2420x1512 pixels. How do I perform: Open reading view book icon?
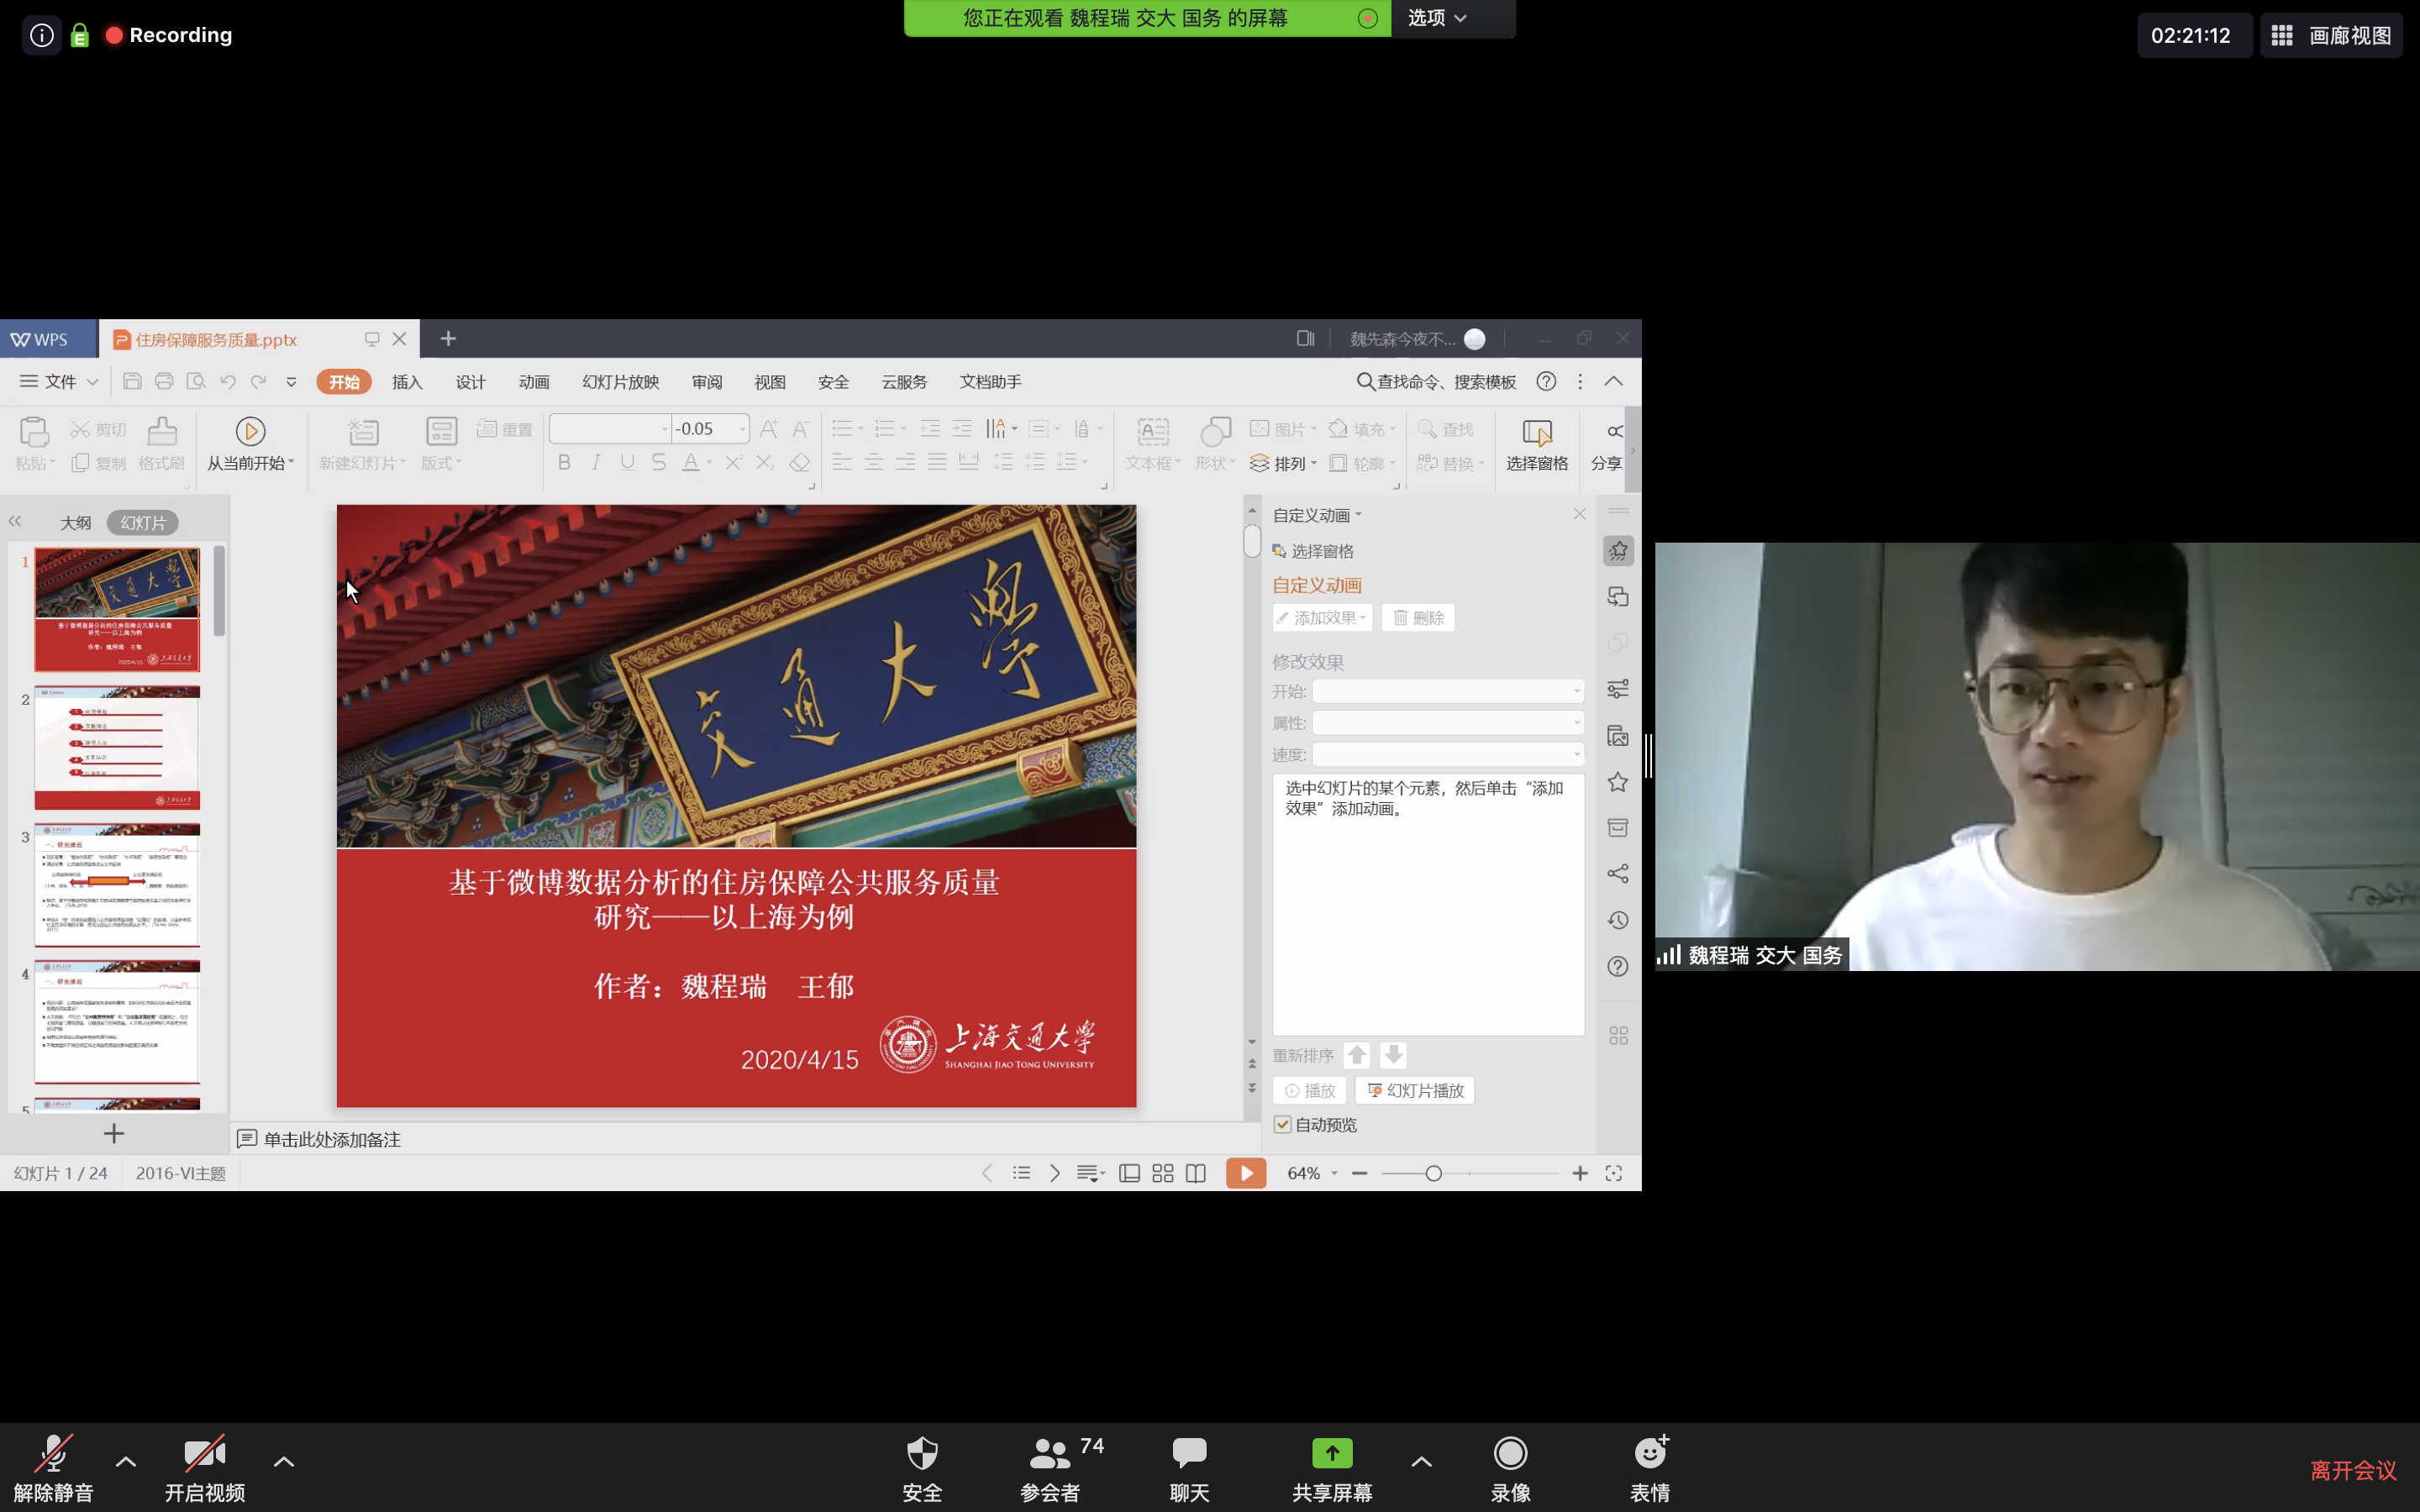click(1196, 1173)
